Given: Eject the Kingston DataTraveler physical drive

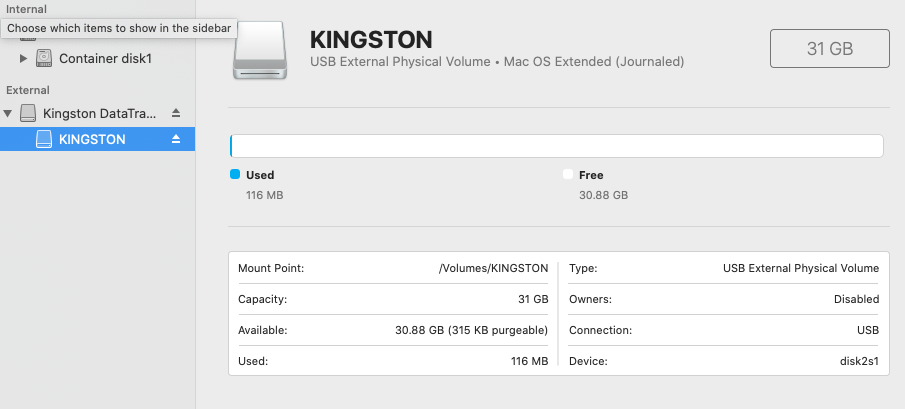Looking at the screenshot, I should (x=176, y=113).
